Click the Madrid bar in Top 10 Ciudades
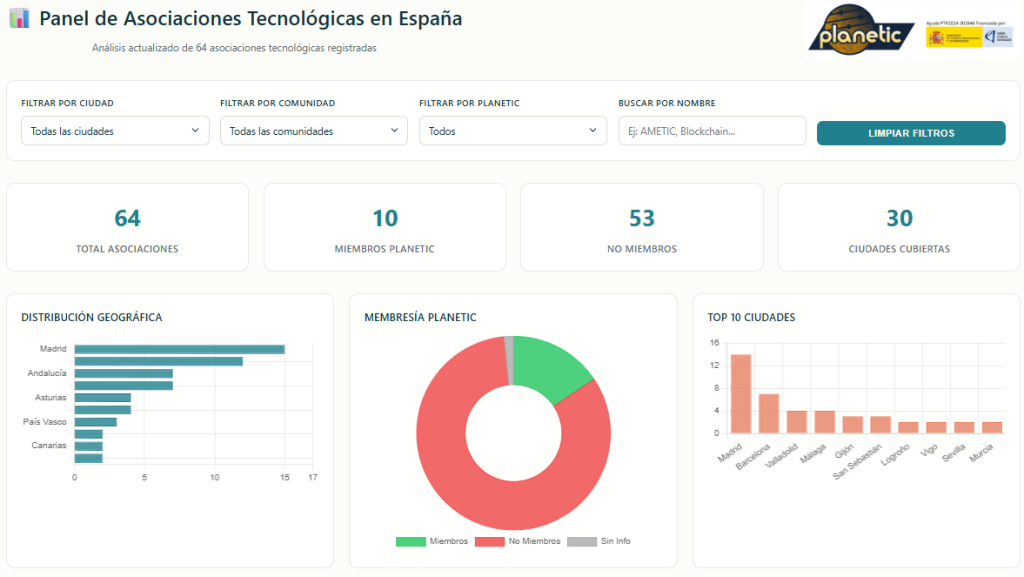The height and width of the screenshot is (577, 1024). coord(741,394)
